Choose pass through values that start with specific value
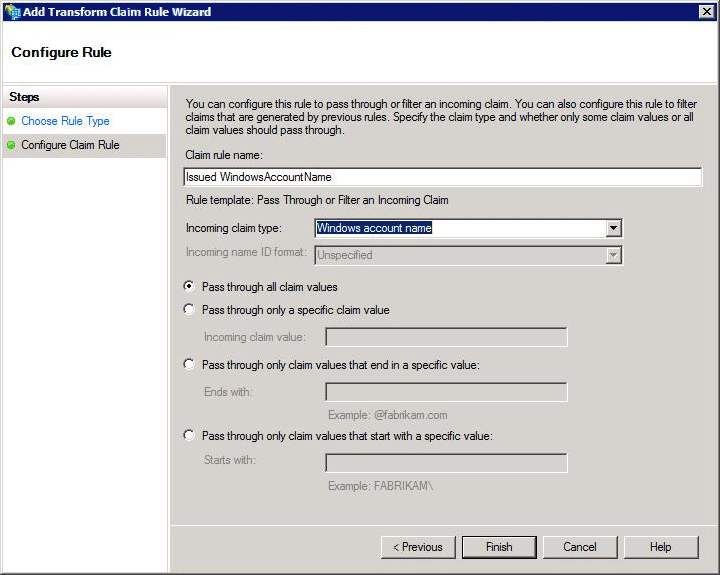This screenshot has height=575, width=720. tap(190, 435)
